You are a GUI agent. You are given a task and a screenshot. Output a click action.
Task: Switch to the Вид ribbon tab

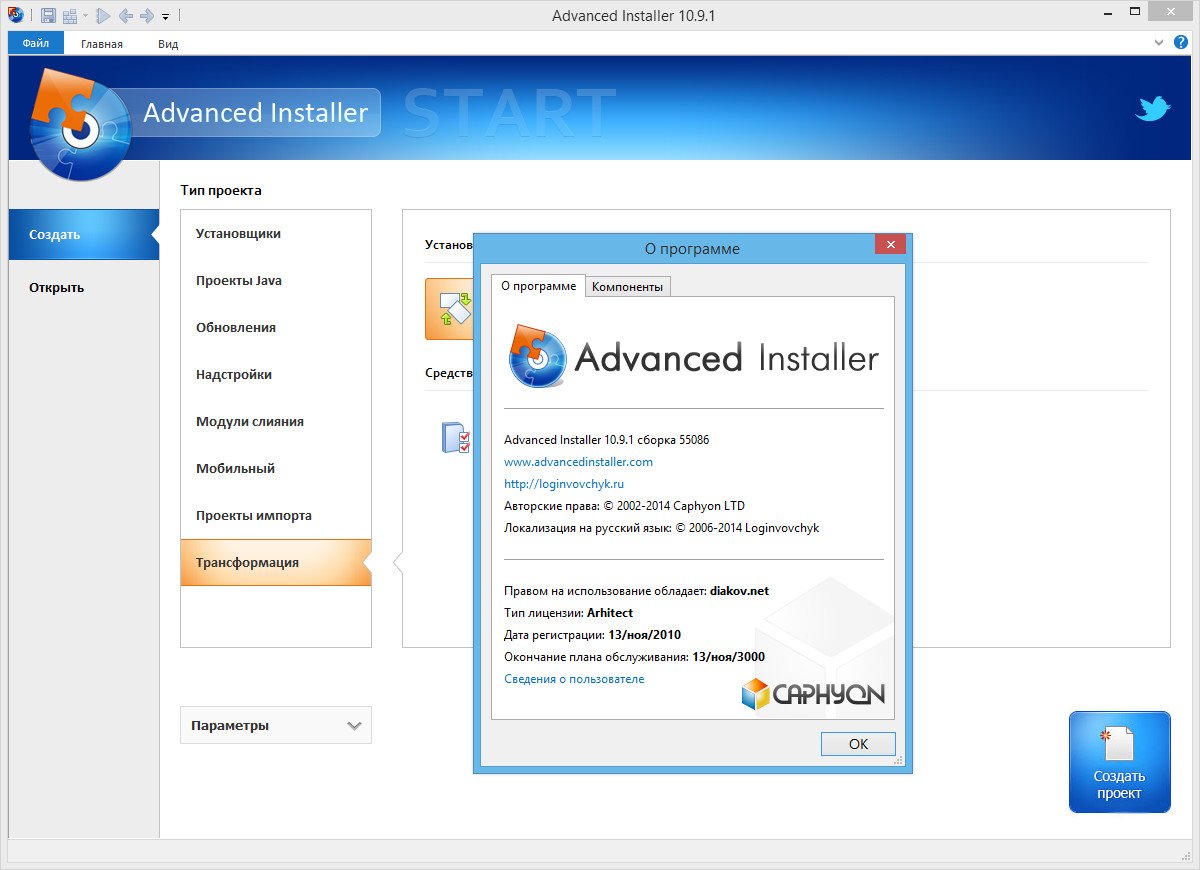click(x=168, y=43)
